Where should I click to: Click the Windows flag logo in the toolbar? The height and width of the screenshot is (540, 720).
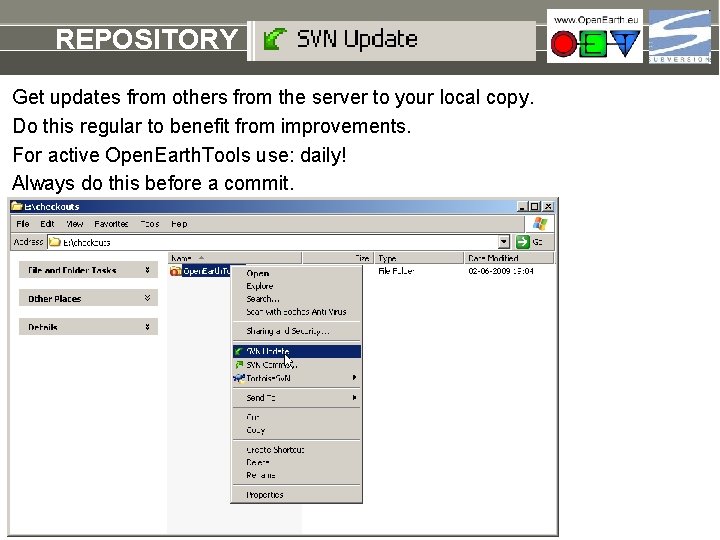540,224
